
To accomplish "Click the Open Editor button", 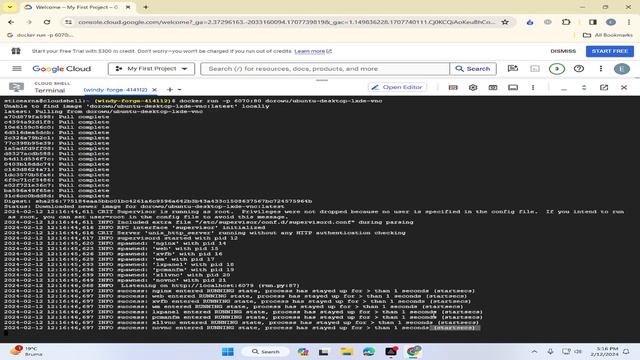I will [x=397, y=87].
